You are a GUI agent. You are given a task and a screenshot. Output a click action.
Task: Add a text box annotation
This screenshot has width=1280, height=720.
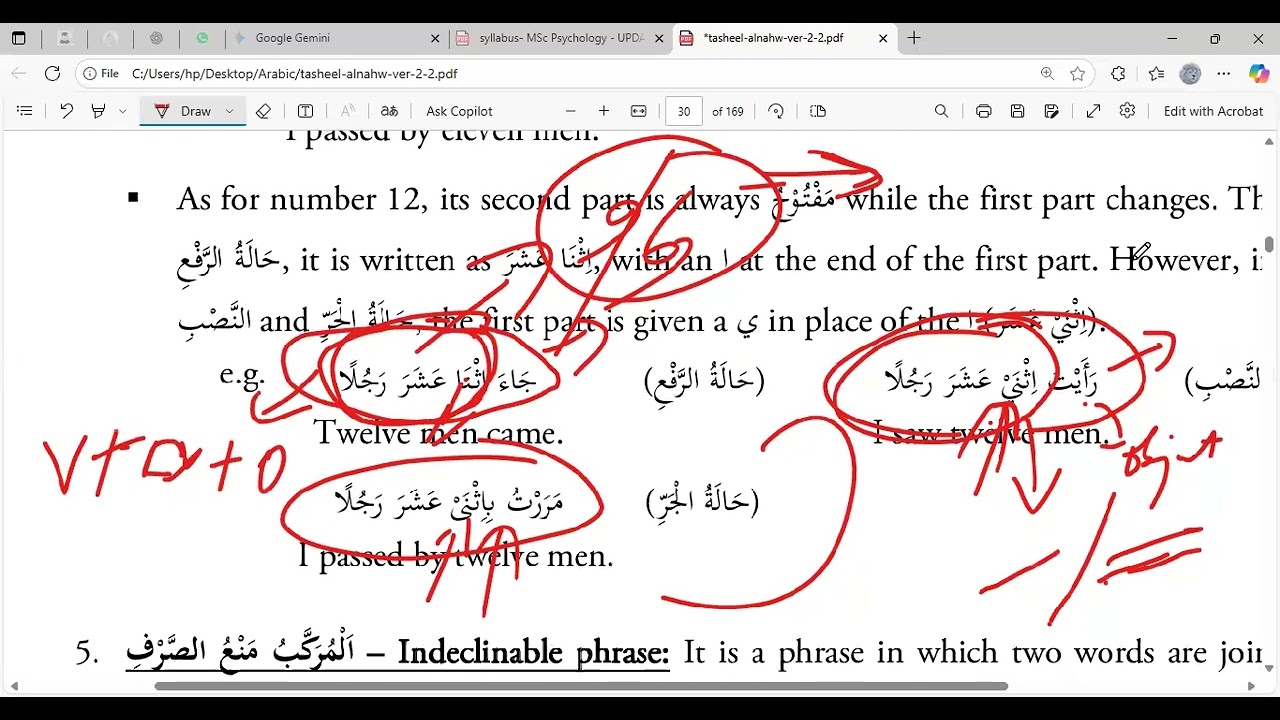306,111
